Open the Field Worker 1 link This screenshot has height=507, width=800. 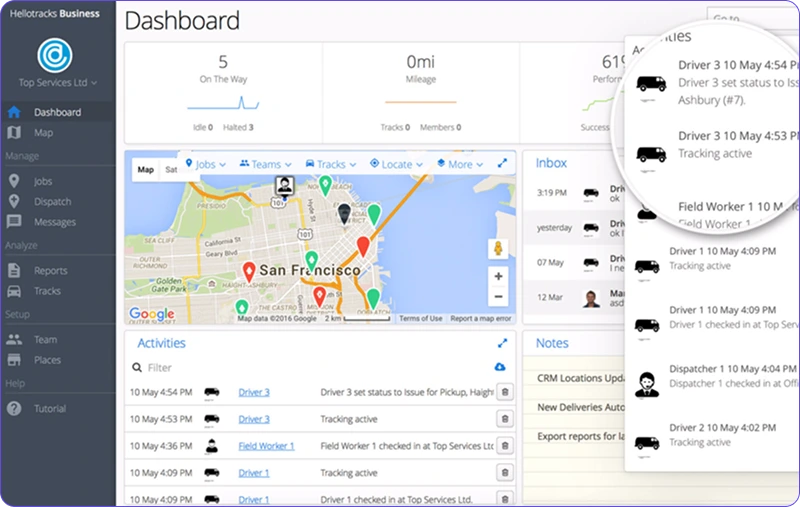(266, 446)
